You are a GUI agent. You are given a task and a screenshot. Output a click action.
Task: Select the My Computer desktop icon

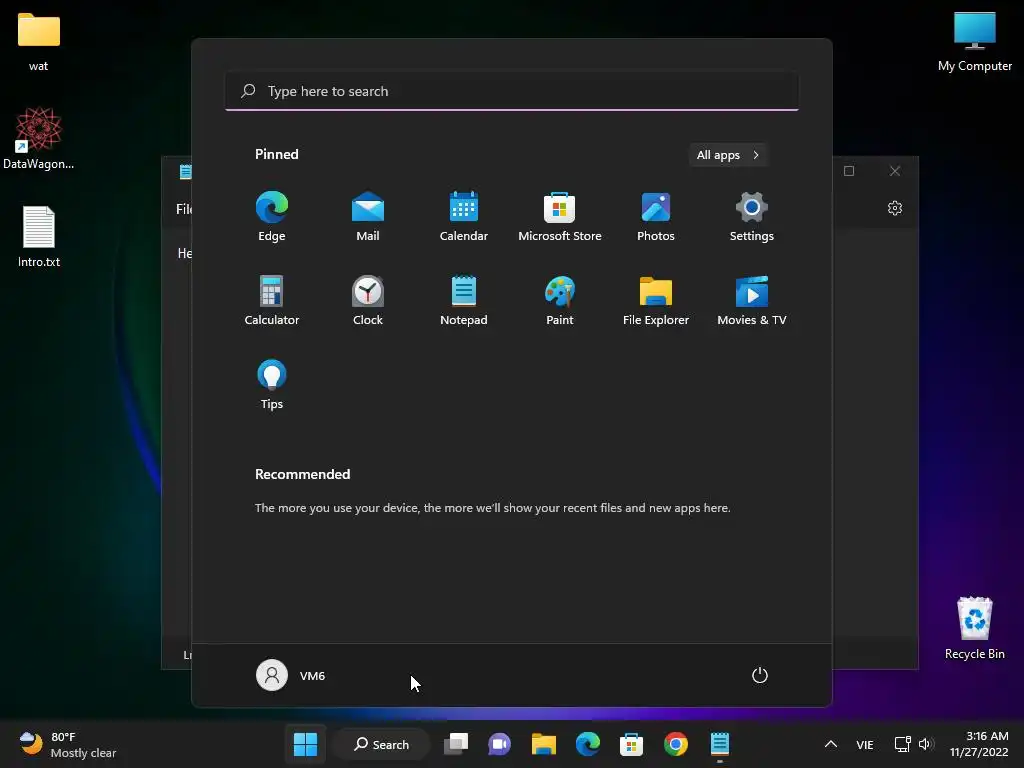click(974, 41)
